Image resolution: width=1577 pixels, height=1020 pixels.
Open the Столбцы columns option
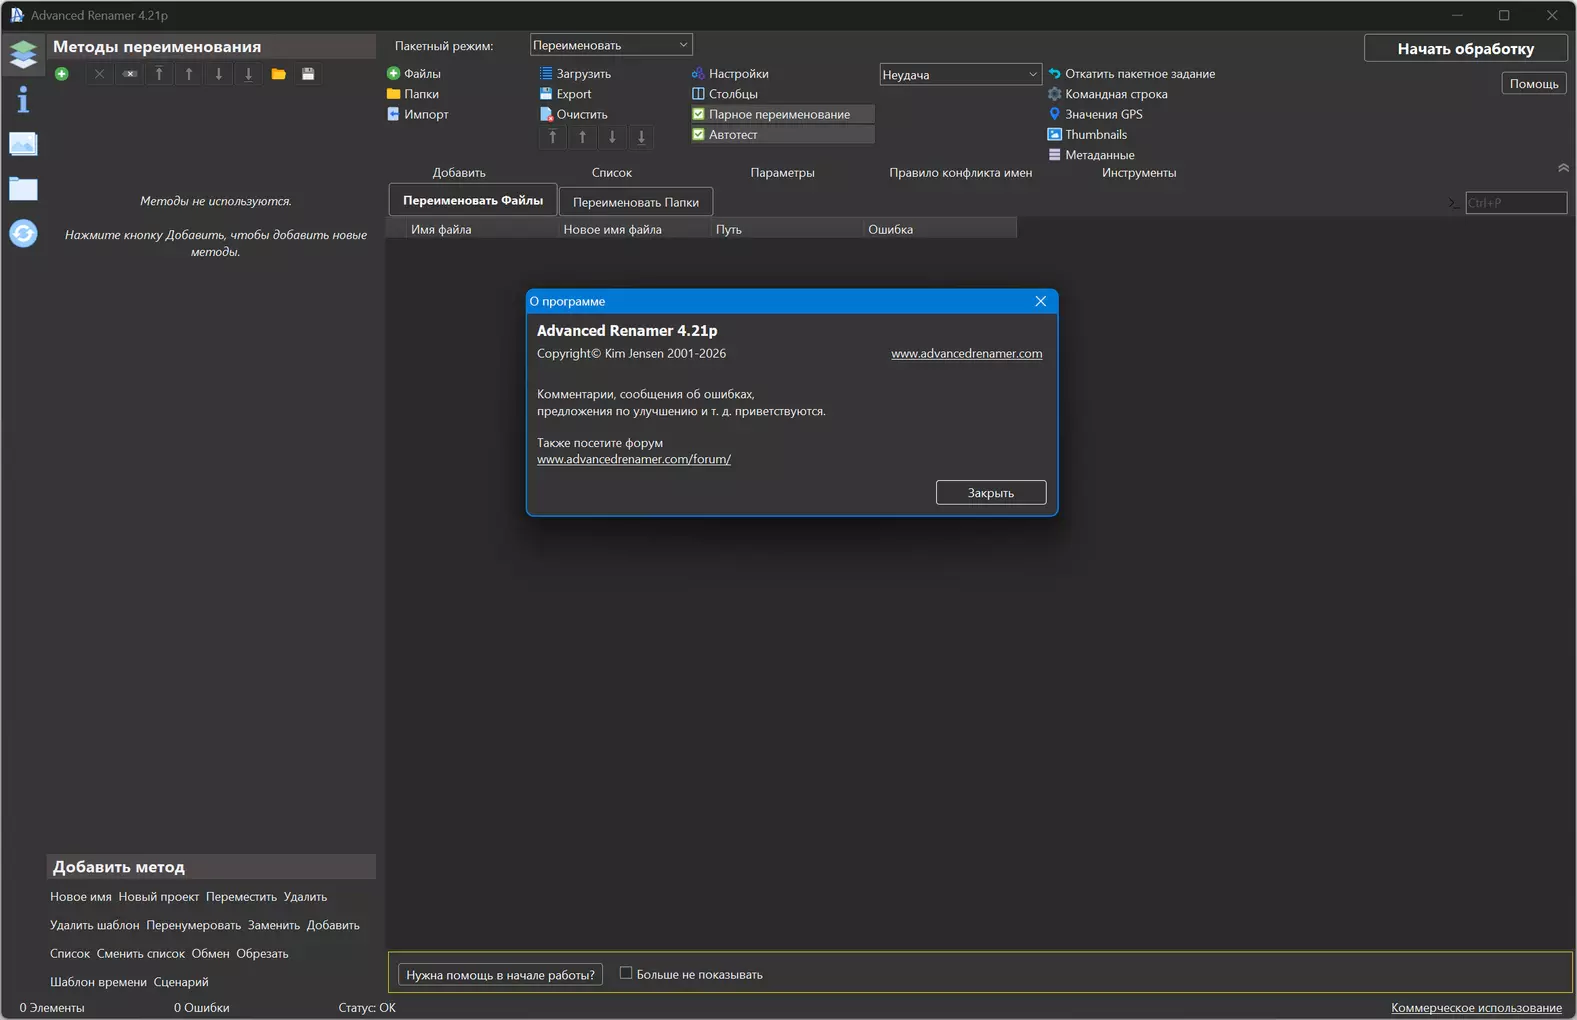click(x=725, y=94)
